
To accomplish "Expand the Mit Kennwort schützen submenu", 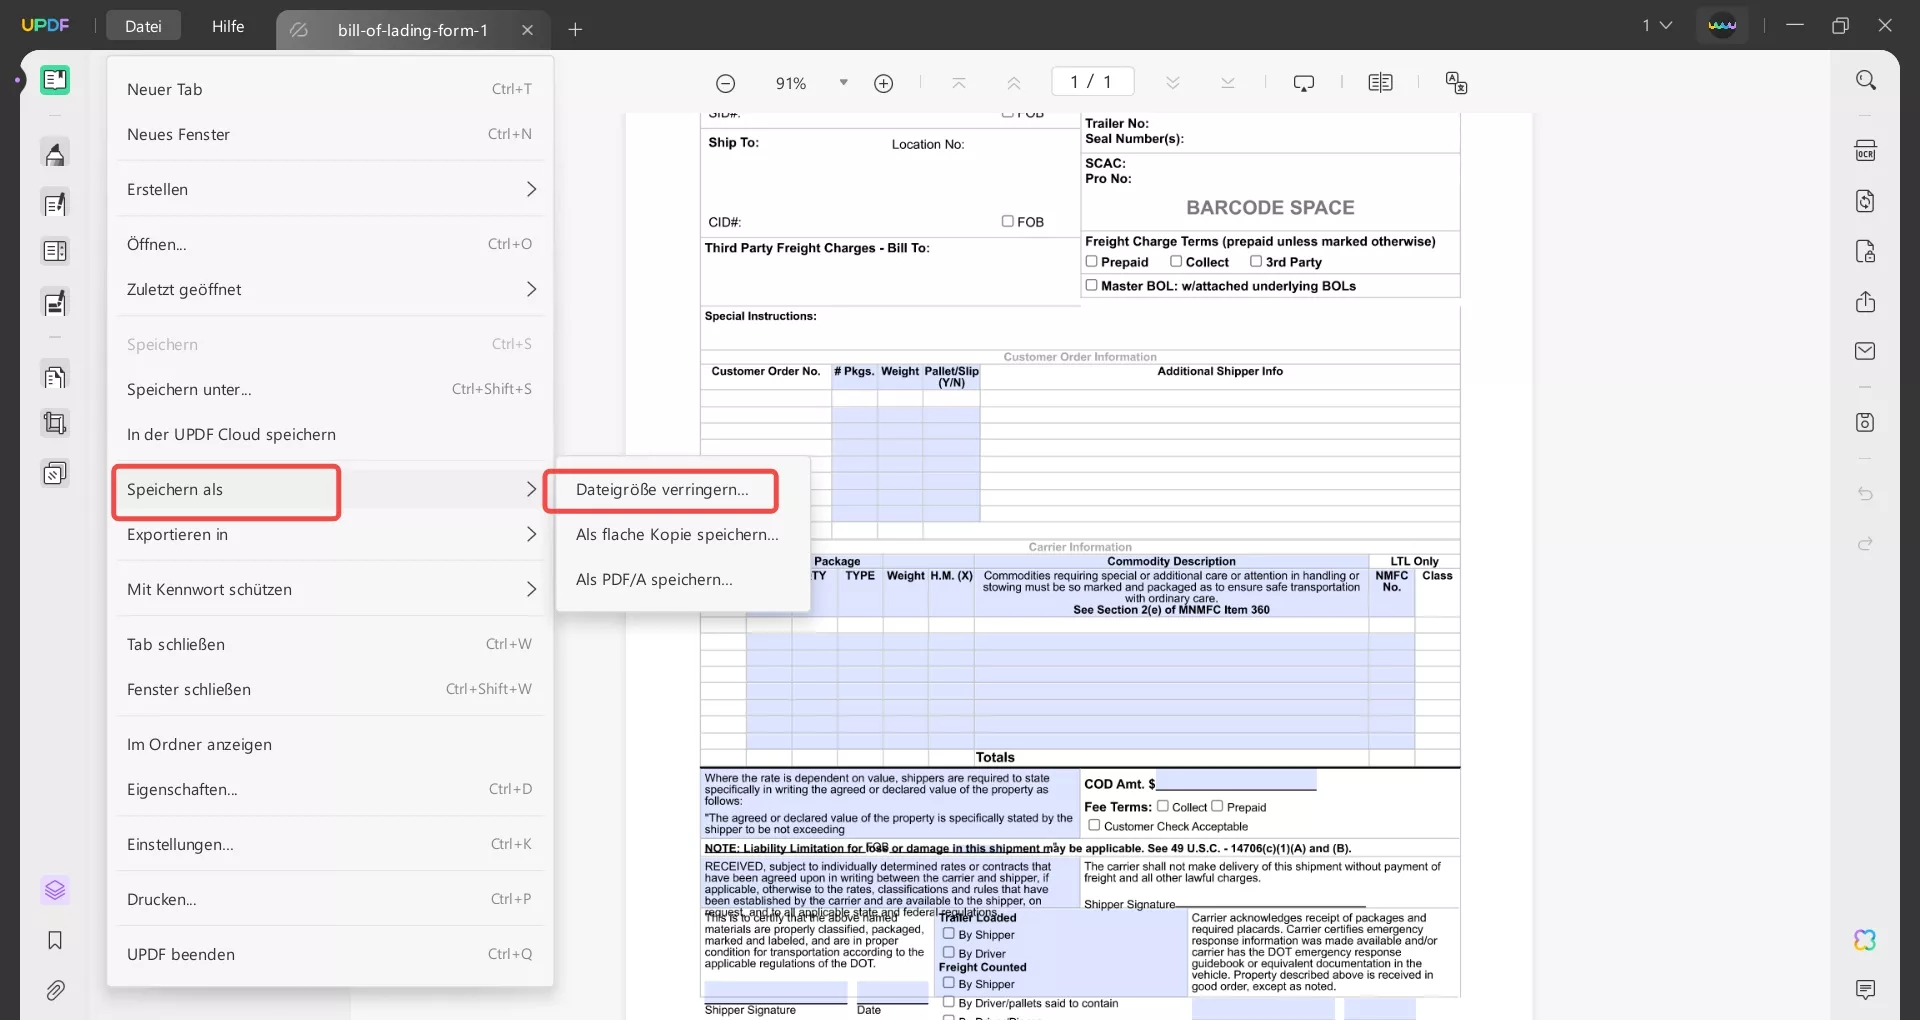I will (x=330, y=590).
